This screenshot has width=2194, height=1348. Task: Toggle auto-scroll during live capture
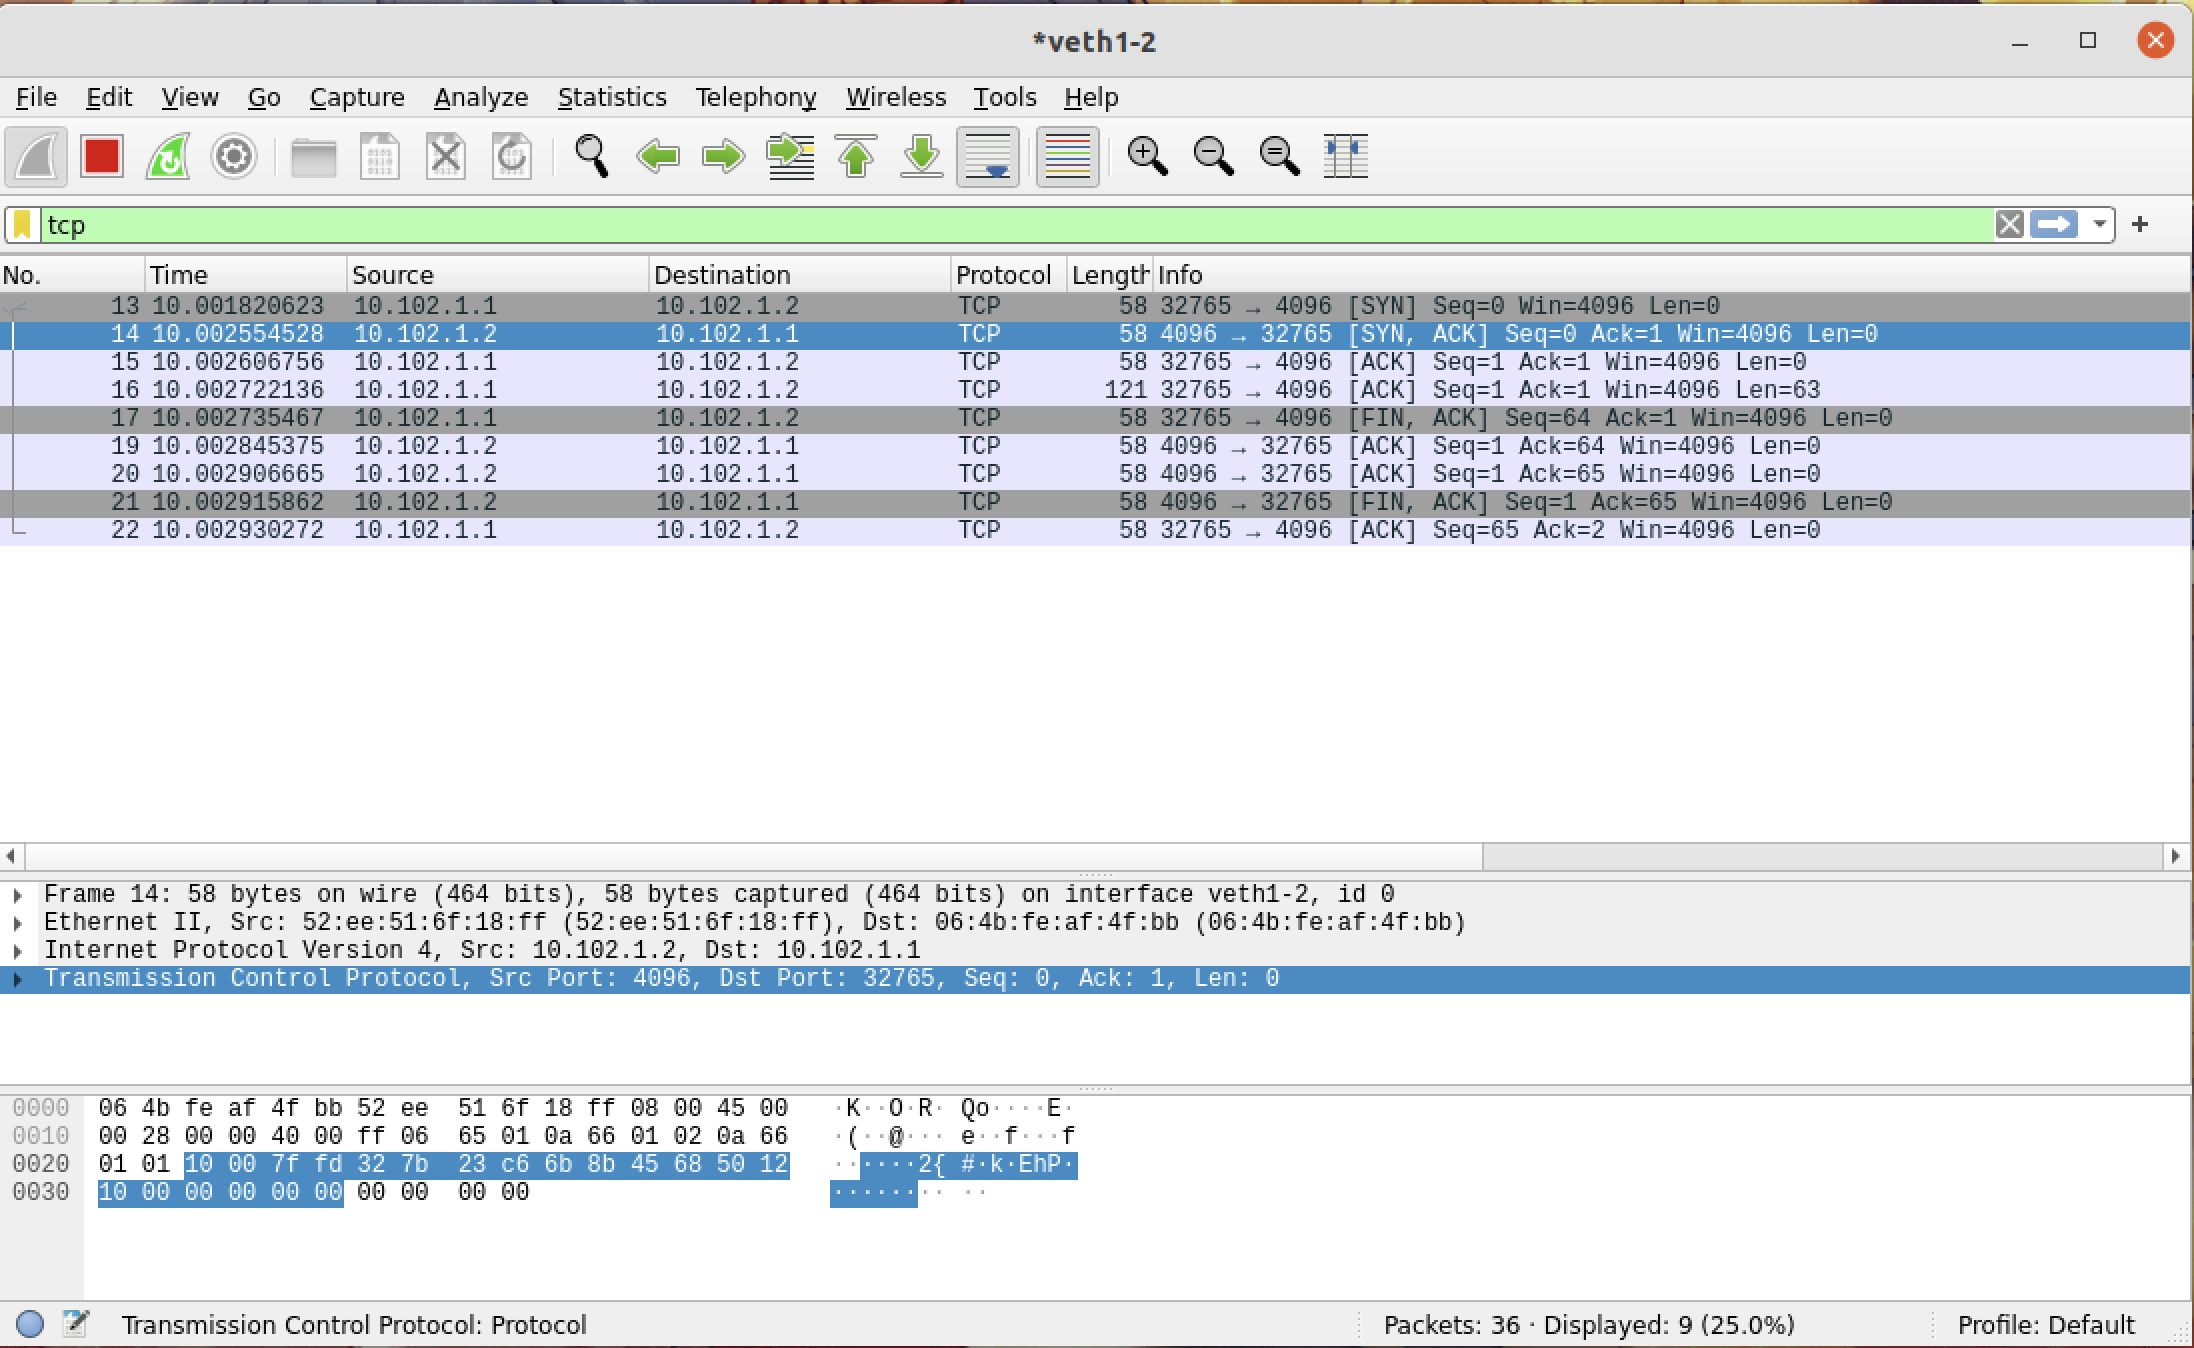(988, 157)
